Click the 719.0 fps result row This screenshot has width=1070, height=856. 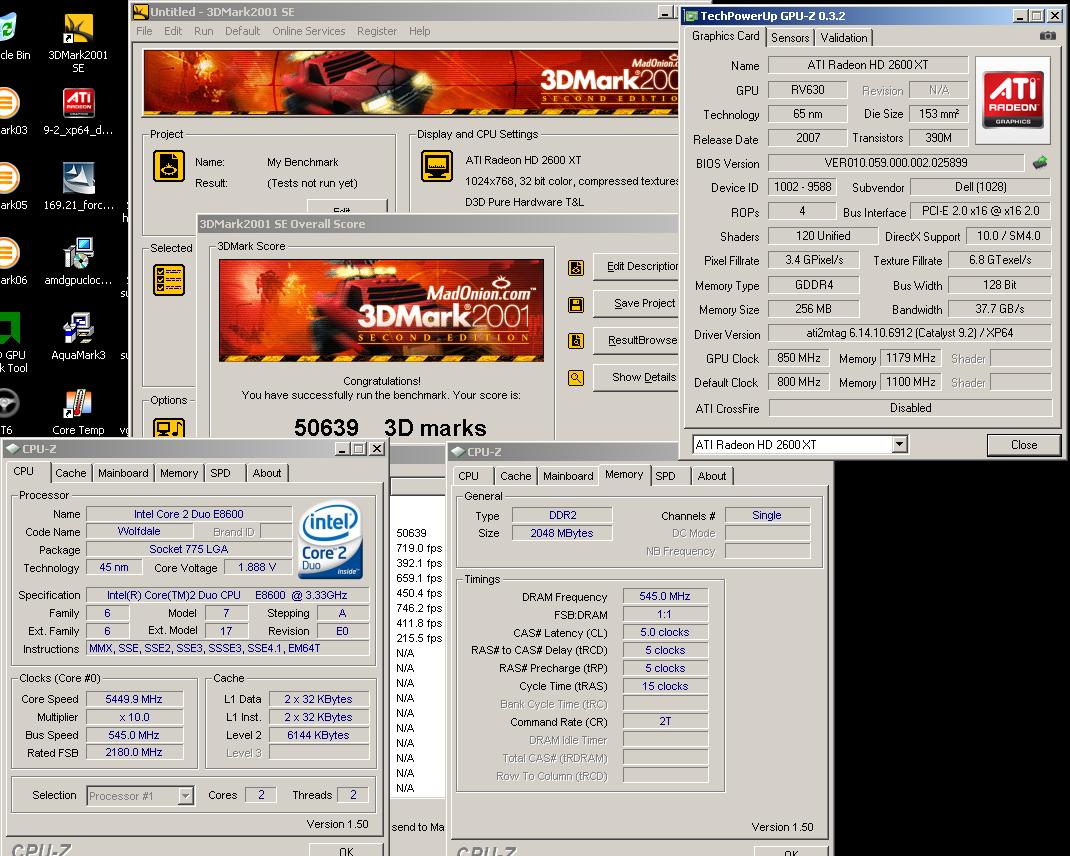419,548
